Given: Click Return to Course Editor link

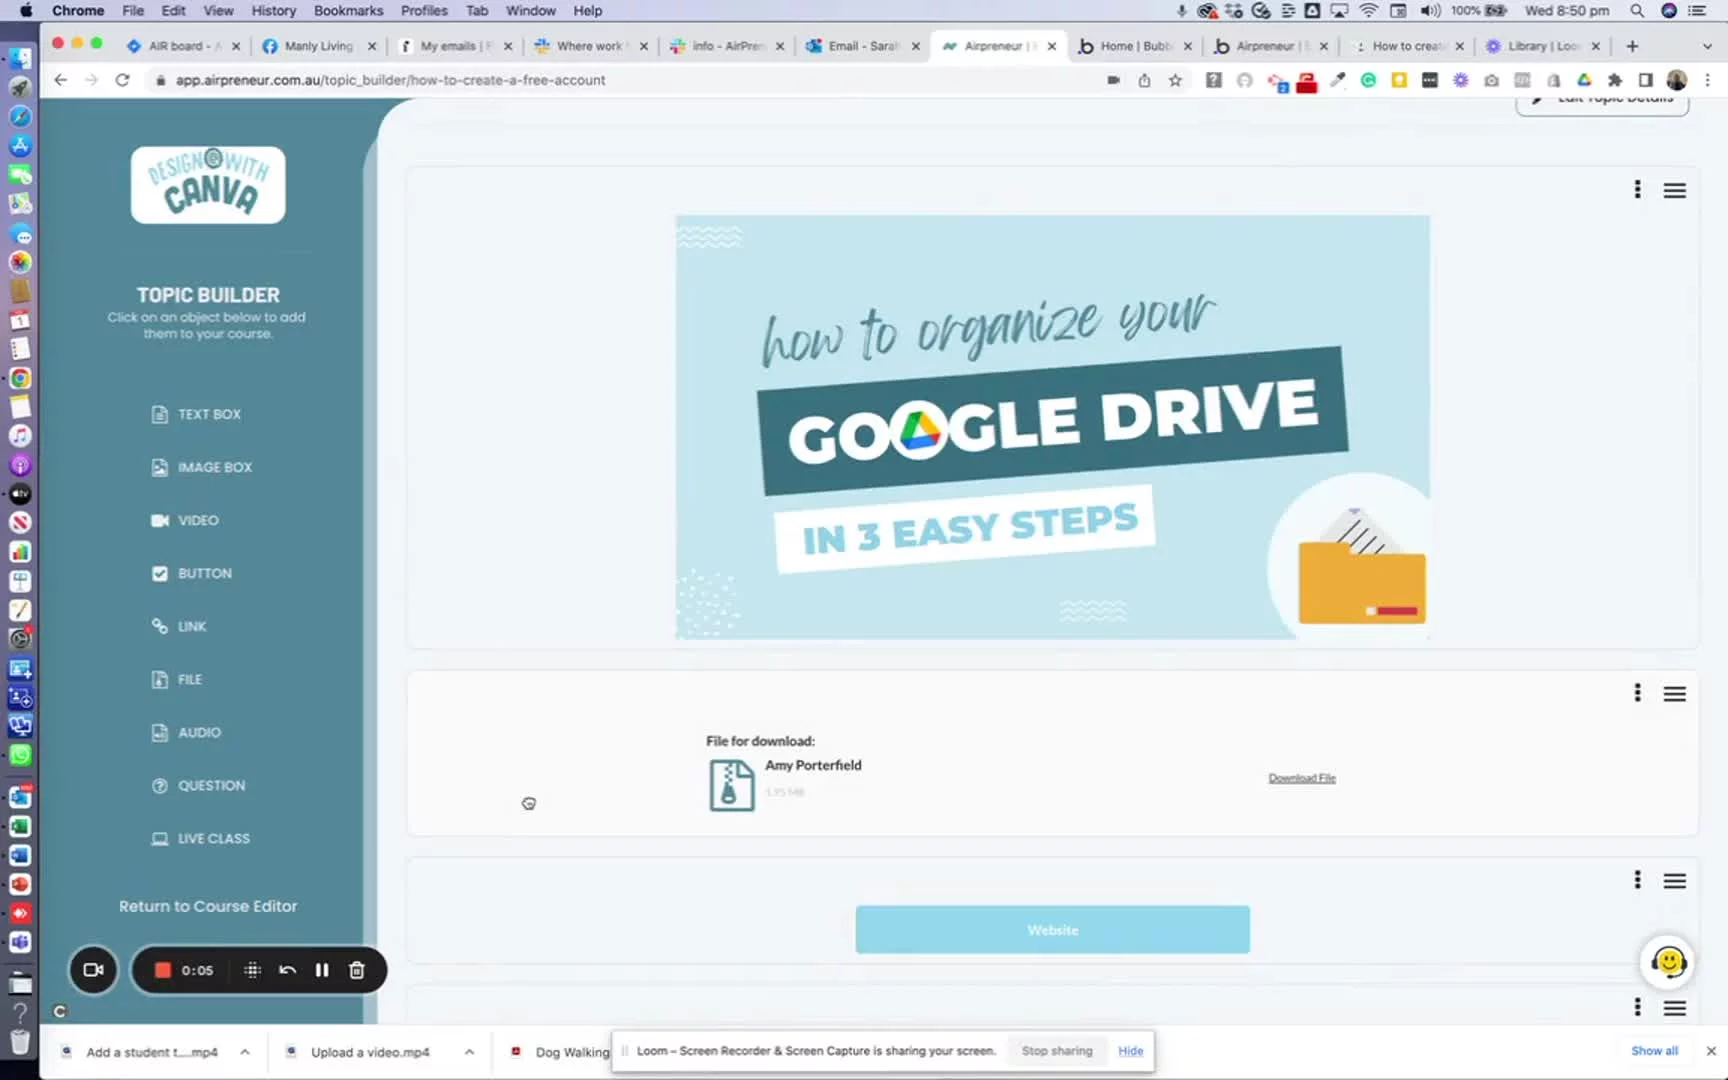Looking at the screenshot, I should (208, 906).
